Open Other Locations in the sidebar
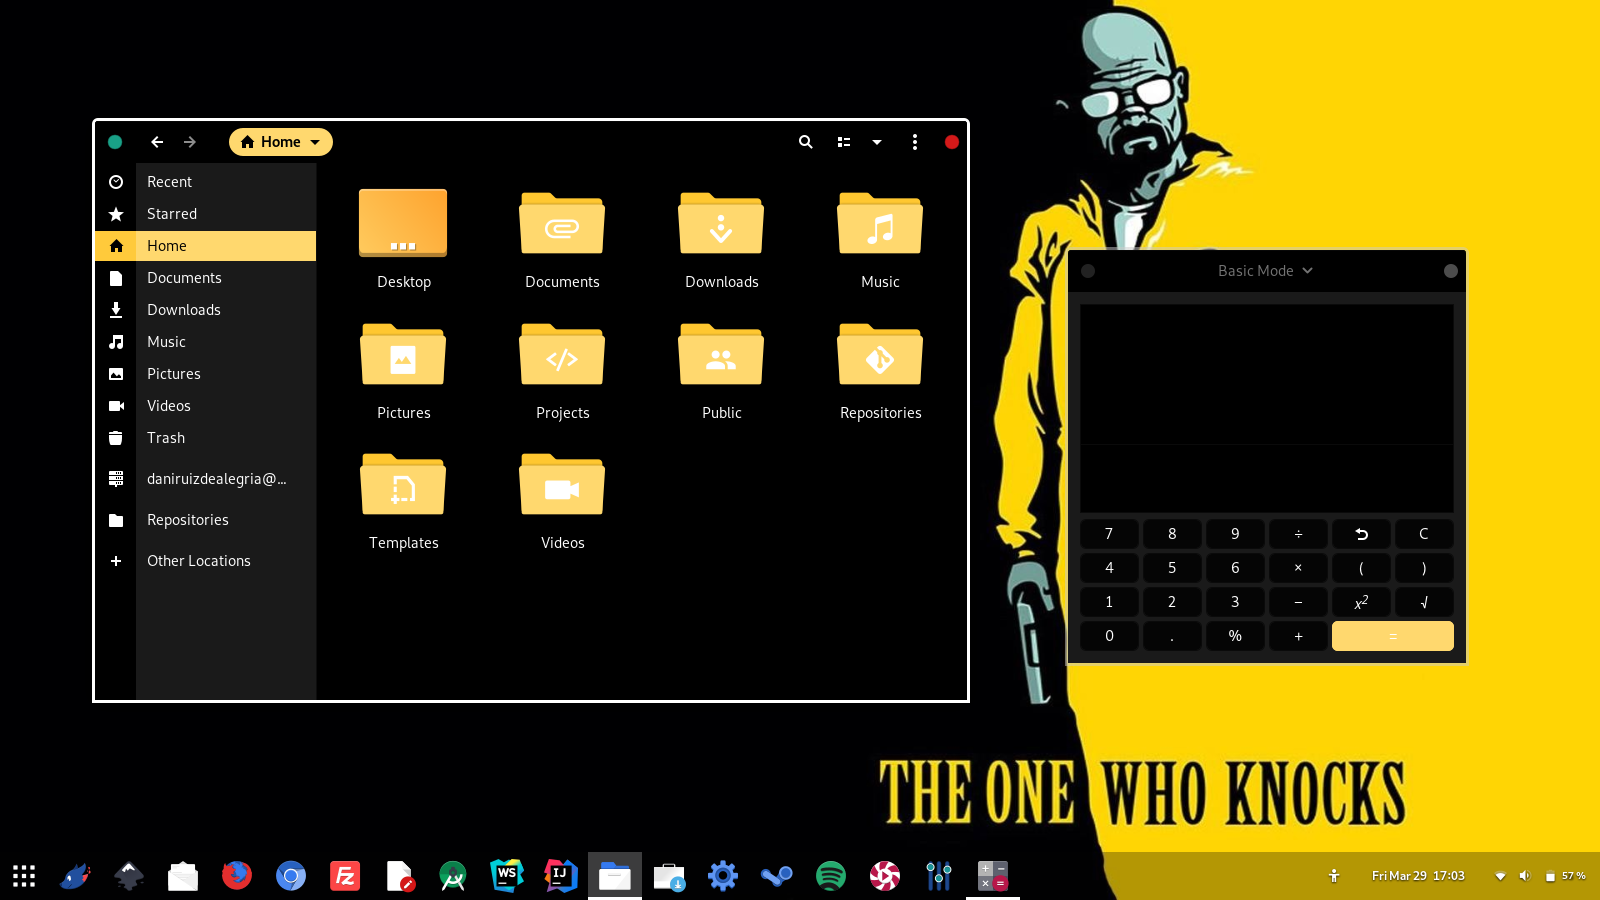Image resolution: width=1600 pixels, height=900 pixels. [205, 561]
